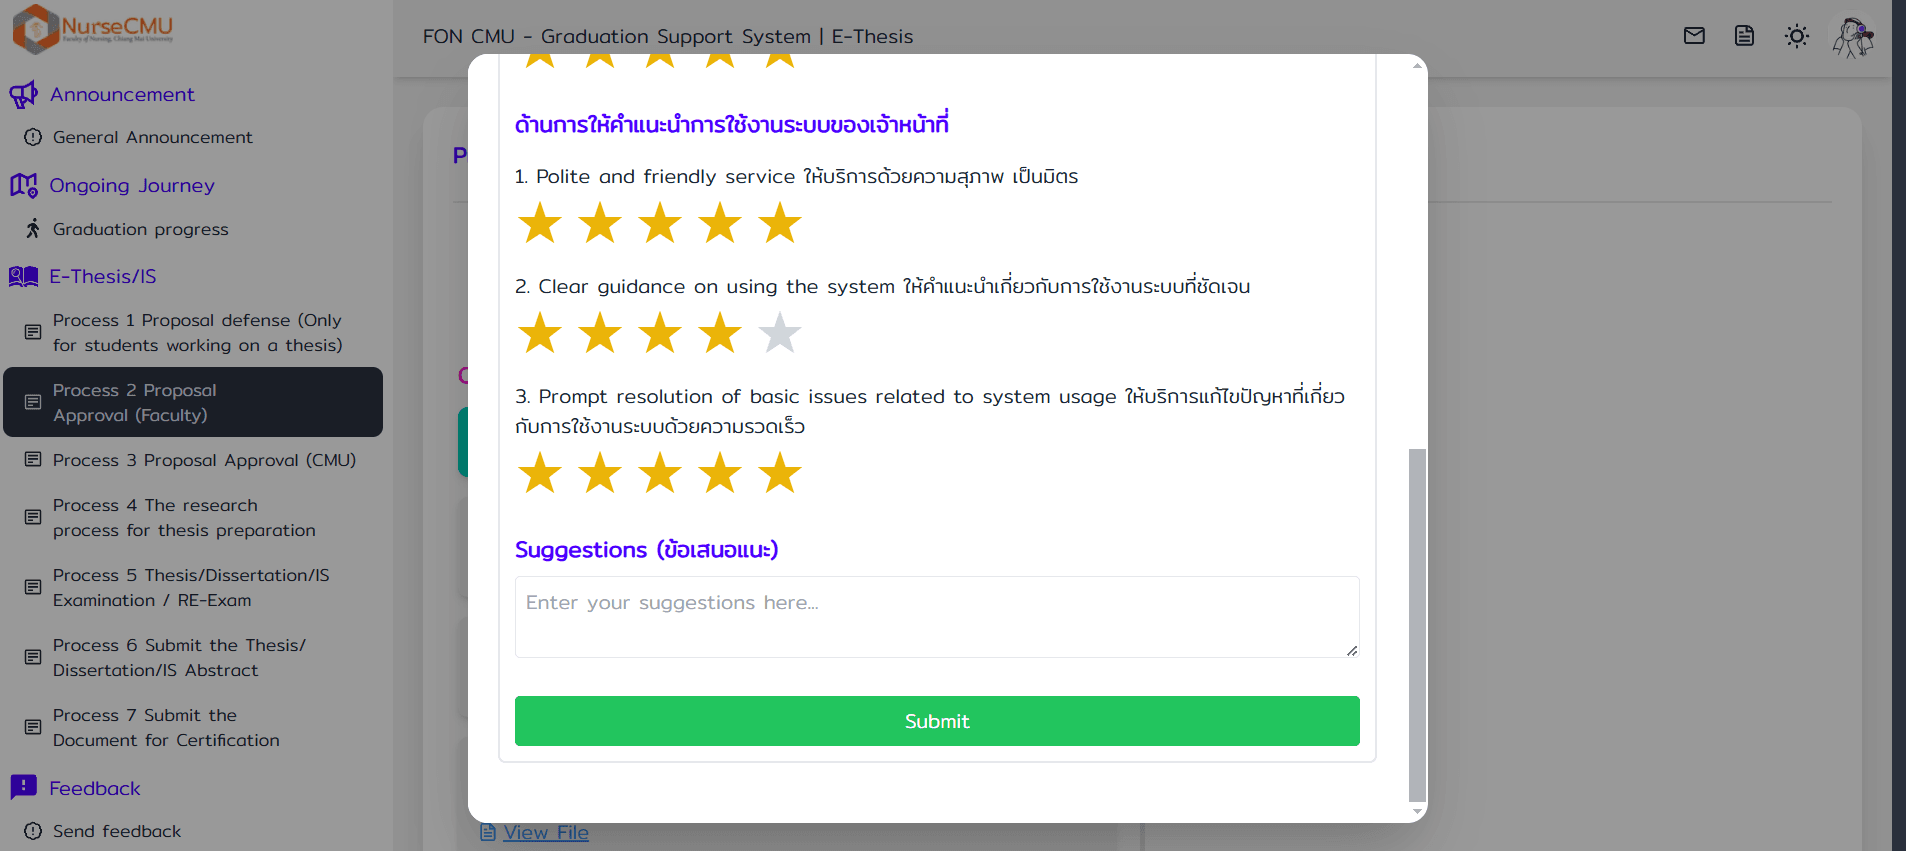Image resolution: width=1906 pixels, height=851 pixels.
Task: Open the user profile avatar
Action: (1852, 37)
